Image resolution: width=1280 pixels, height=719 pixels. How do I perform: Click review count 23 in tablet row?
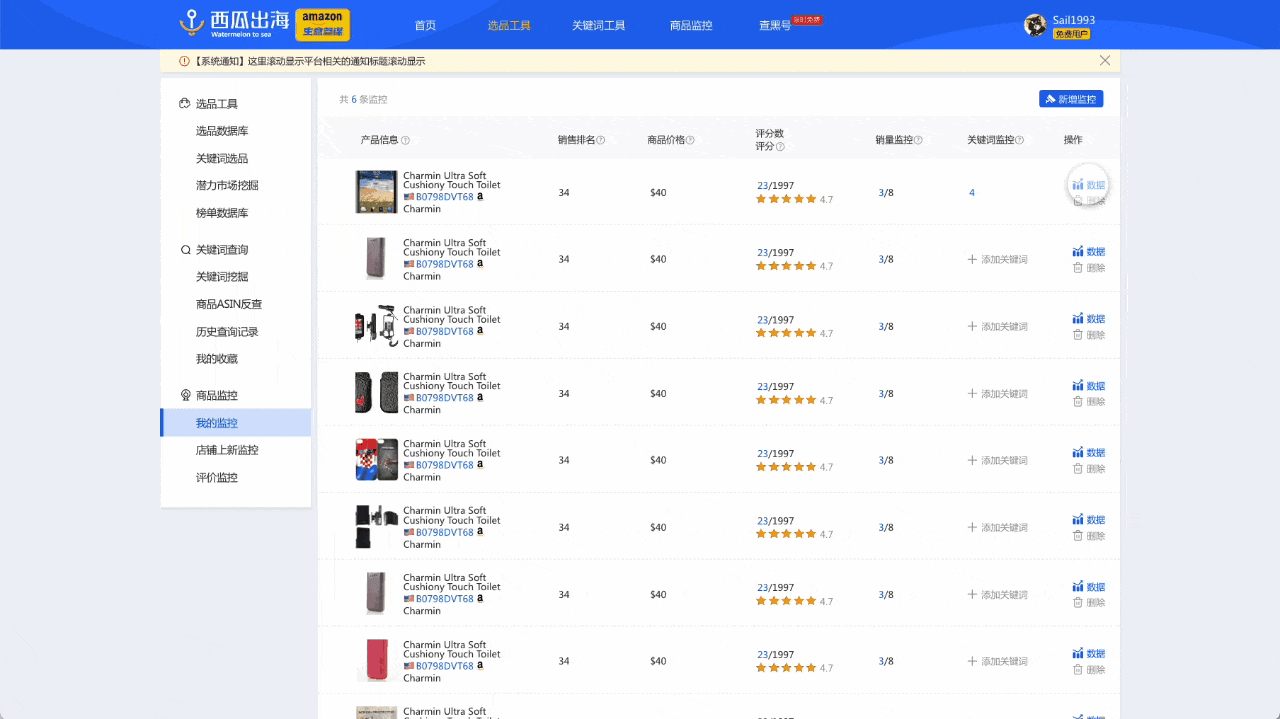tap(762, 186)
